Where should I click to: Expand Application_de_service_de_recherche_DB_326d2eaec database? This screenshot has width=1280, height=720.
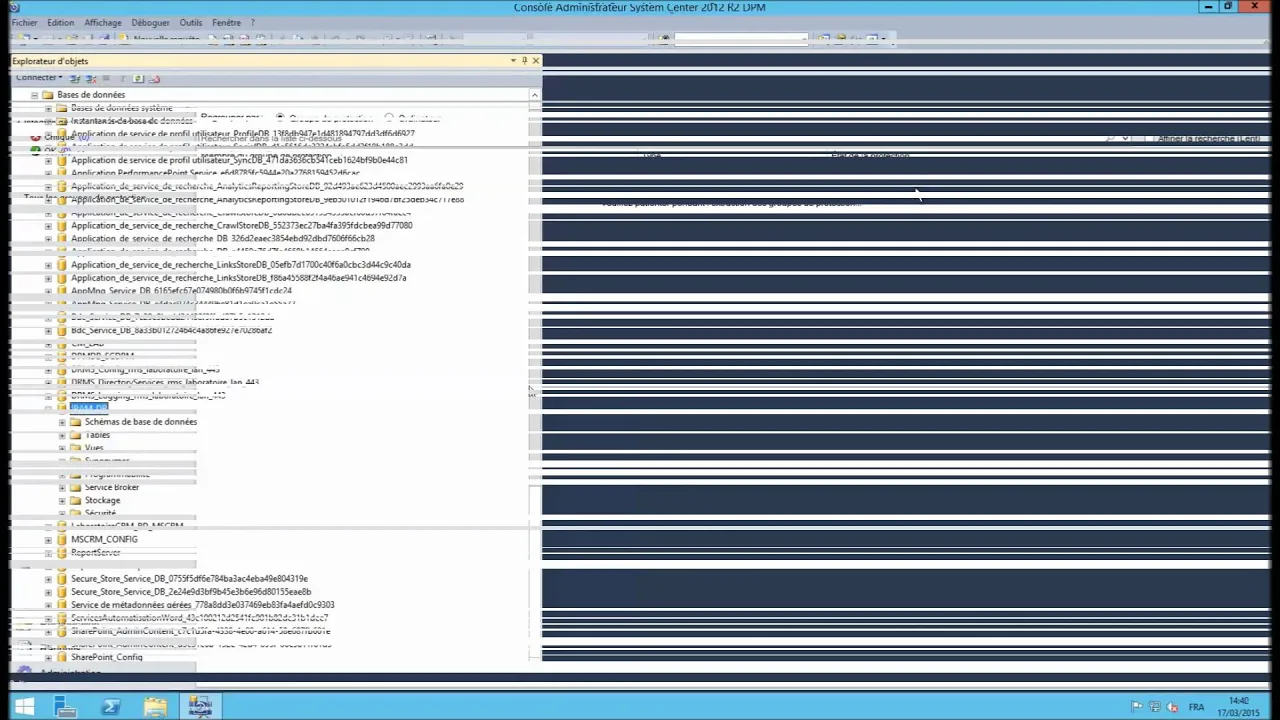click(48, 239)
